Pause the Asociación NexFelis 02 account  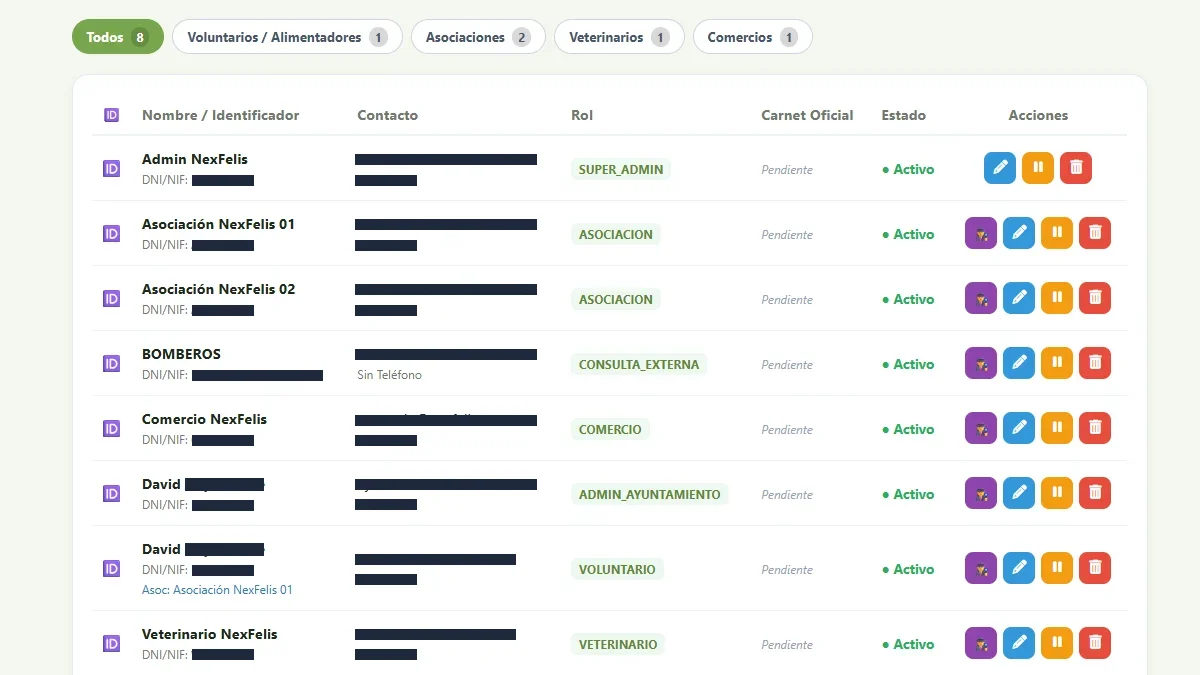pos(1057,298)
